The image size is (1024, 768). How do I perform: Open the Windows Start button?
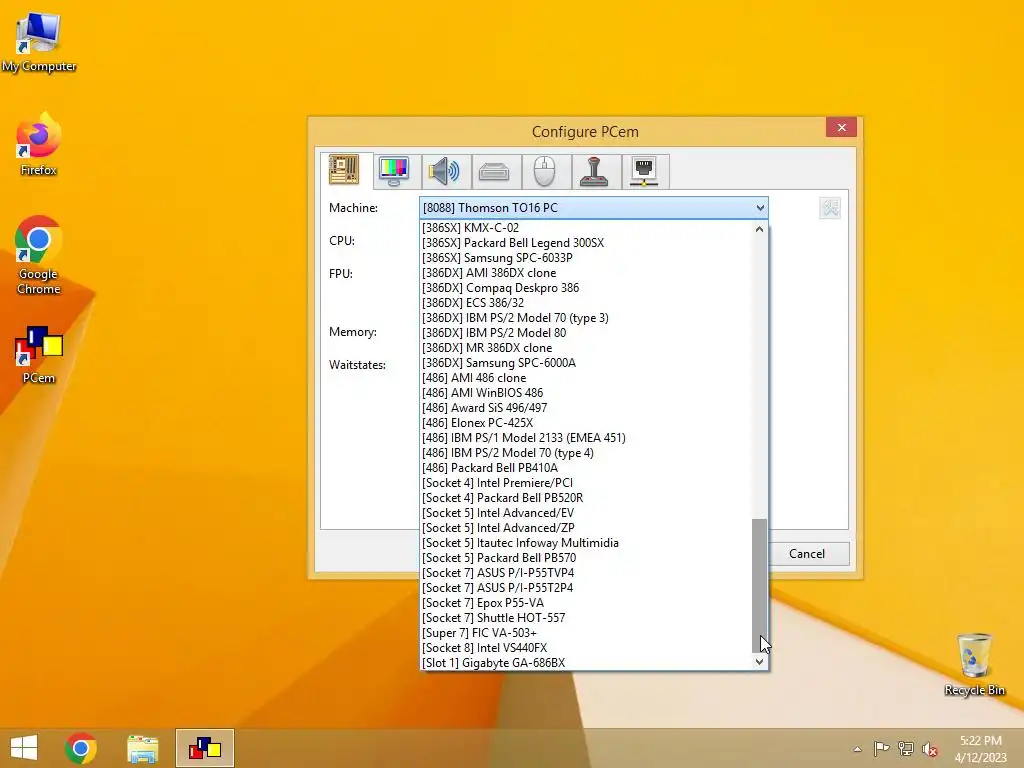(x=24, y=748)
